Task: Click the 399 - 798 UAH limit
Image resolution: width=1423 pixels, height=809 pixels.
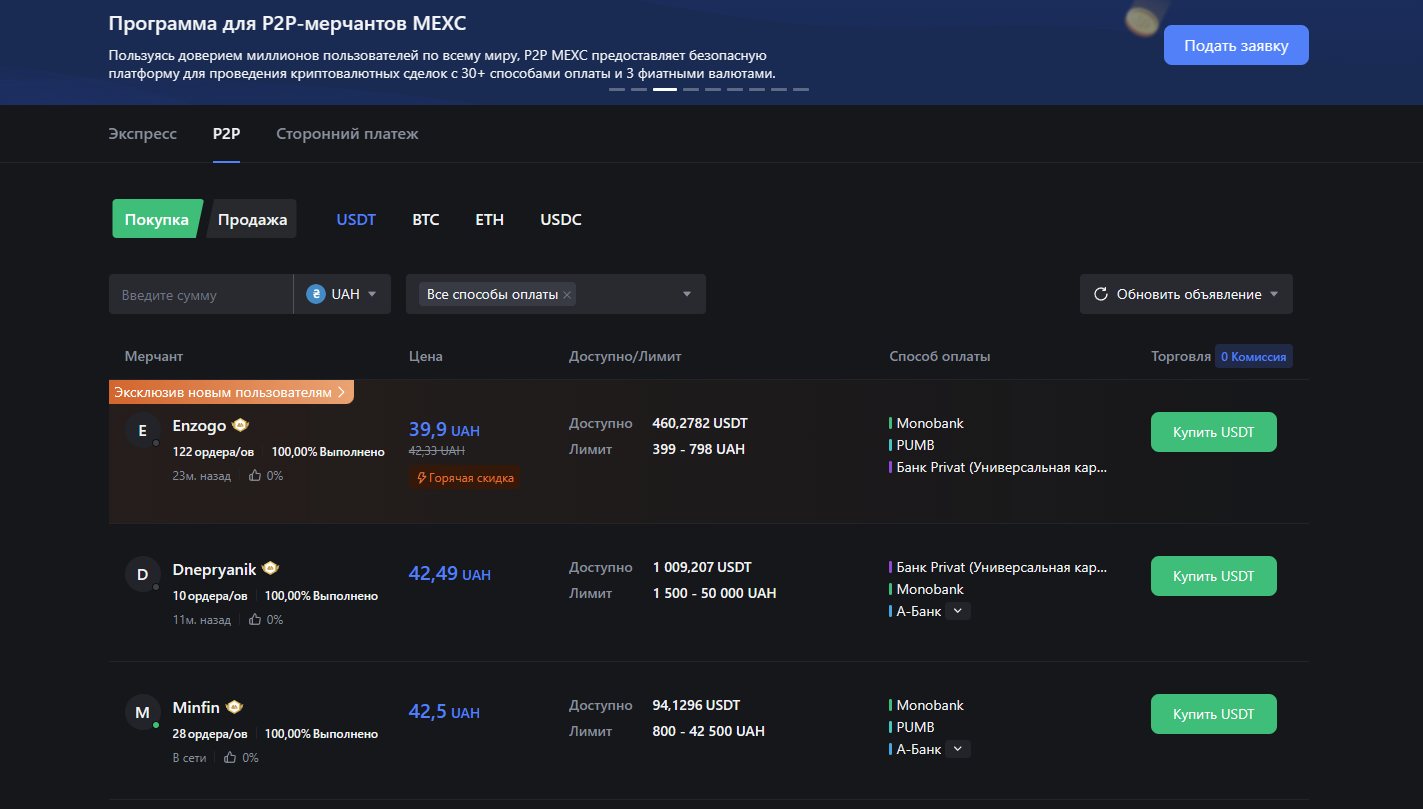Action: pyautogui.click(x=698, y=449)
